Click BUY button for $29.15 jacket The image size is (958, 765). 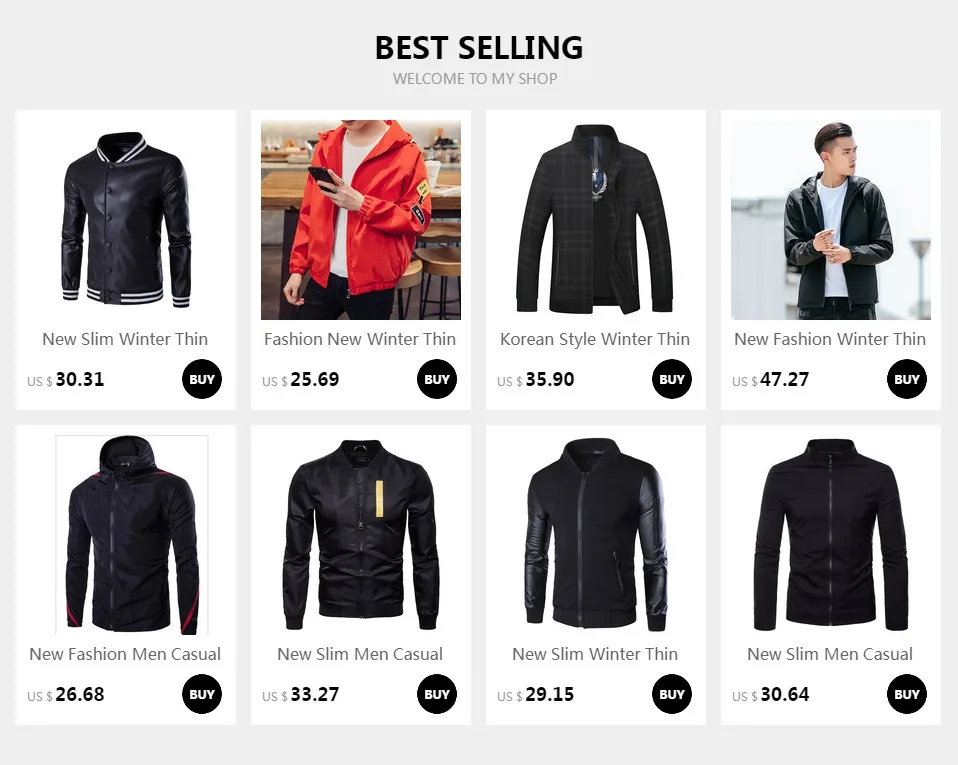[671, 694]
